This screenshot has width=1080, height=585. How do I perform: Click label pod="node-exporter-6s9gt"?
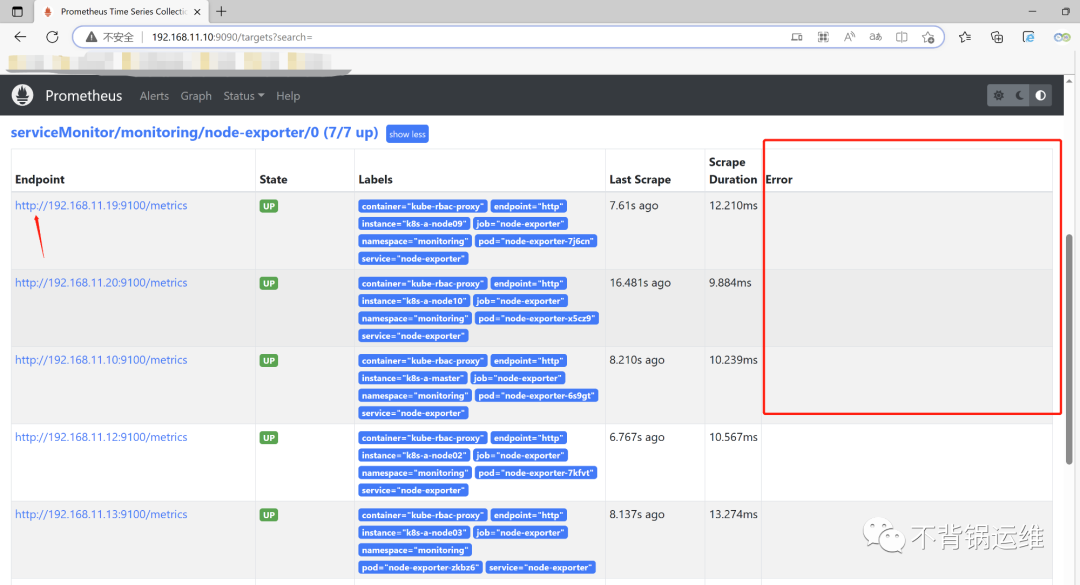[x=537, y=396]
